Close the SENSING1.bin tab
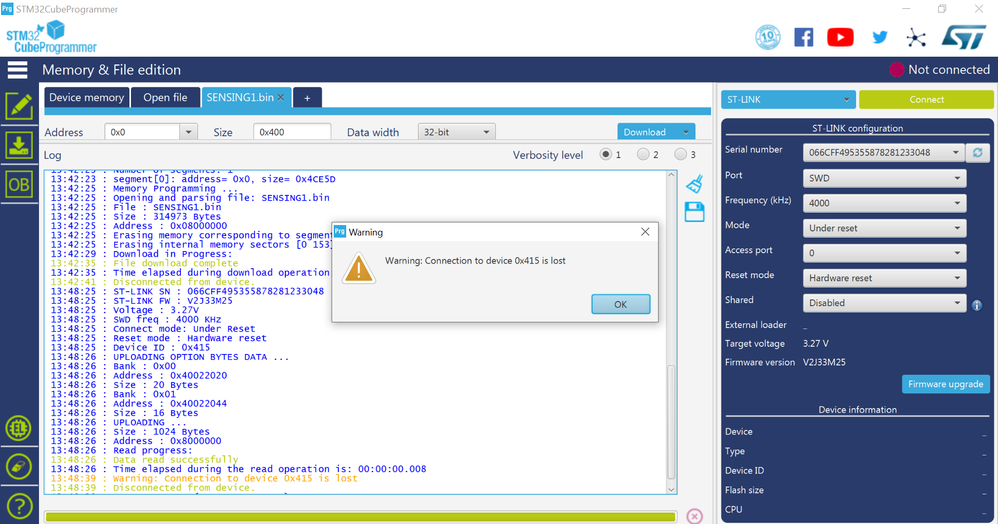This screenshot has width=998, height=524. click(x=281, y=97)
